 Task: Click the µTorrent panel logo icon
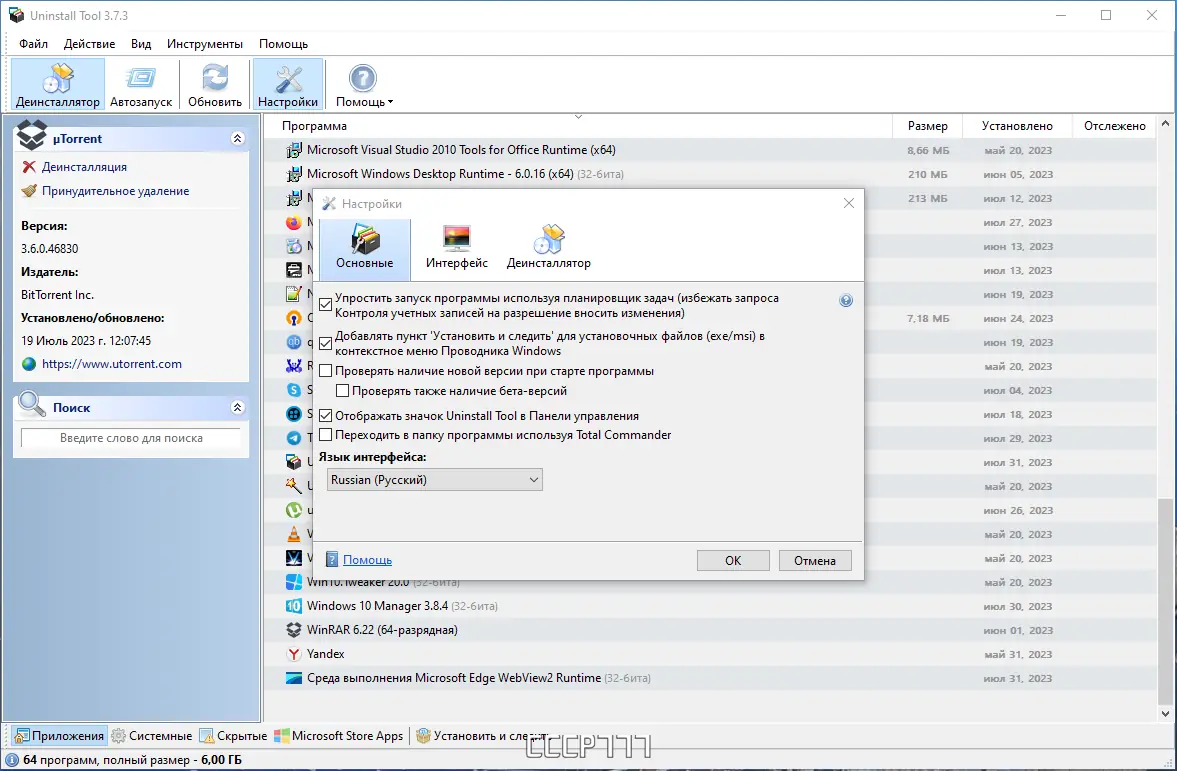pos(32,134)
